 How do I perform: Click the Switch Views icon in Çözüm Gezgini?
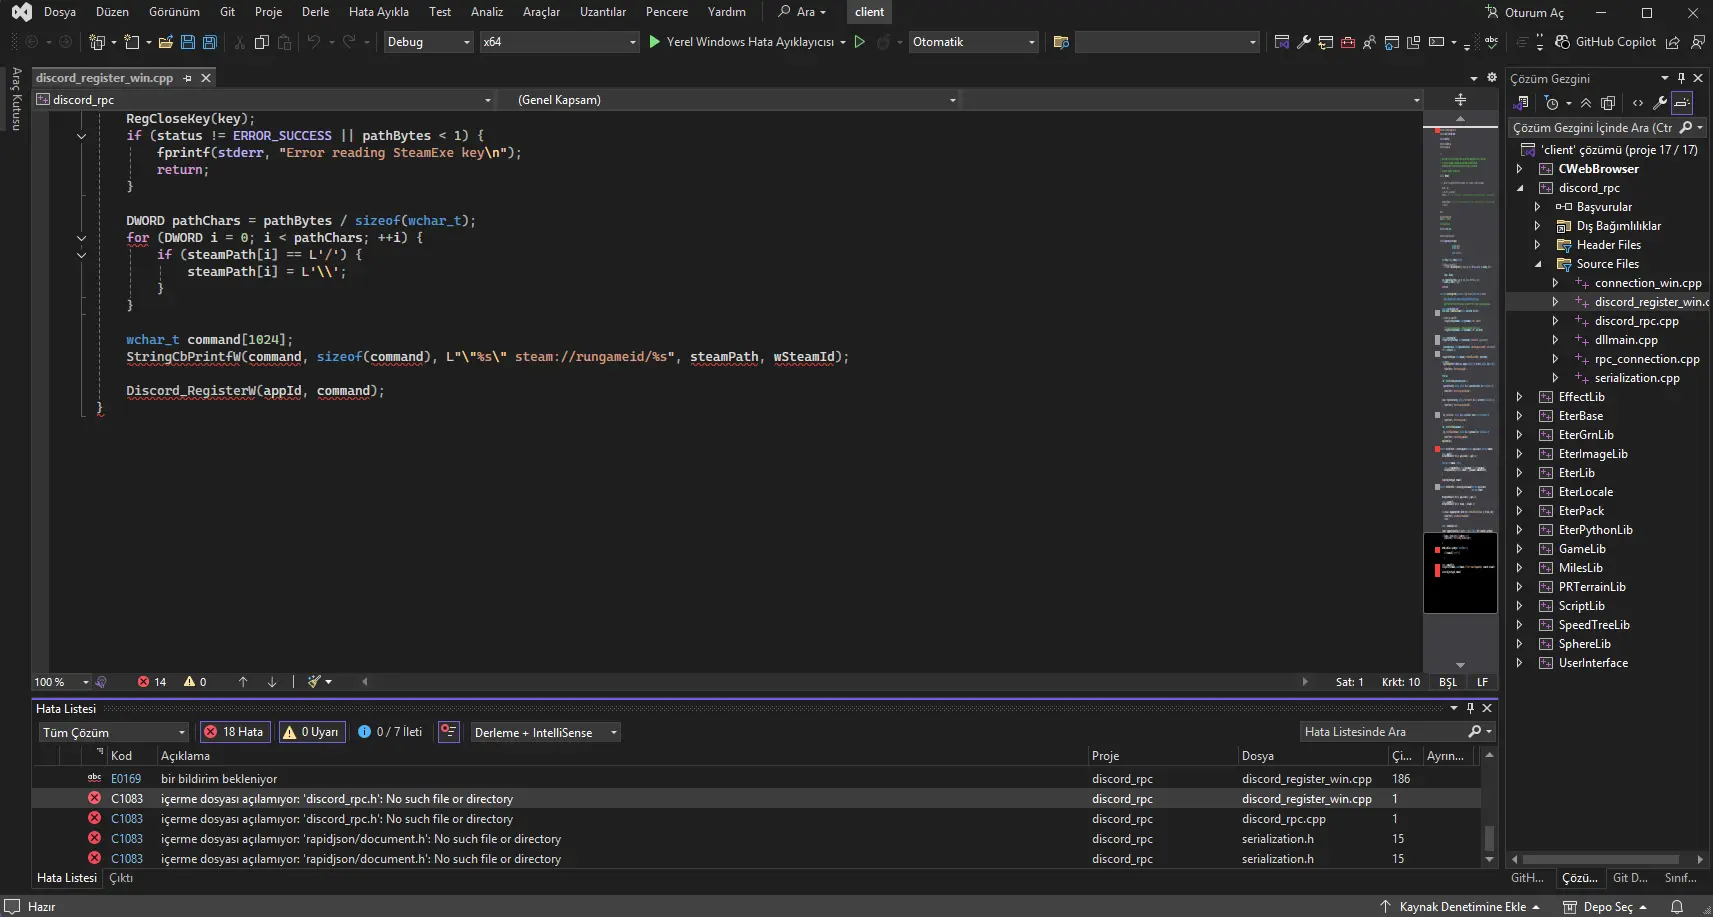coord(1521,103)
